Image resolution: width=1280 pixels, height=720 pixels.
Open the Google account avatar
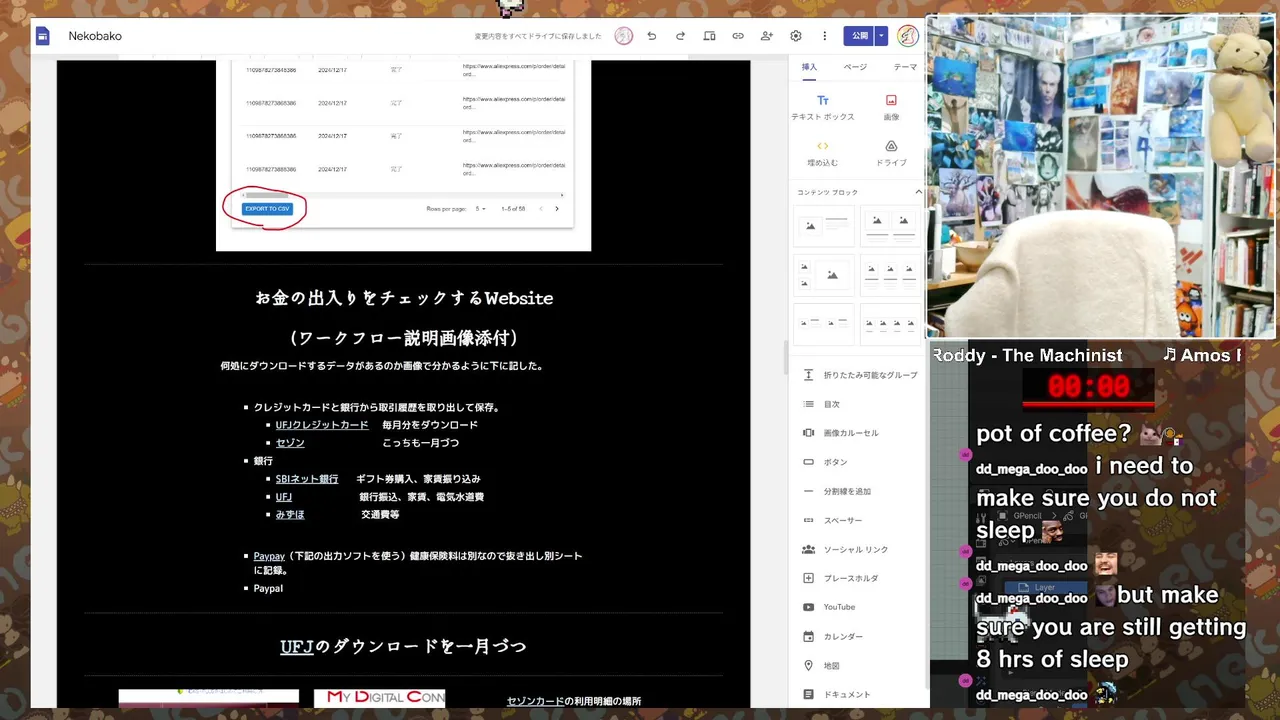coord(907,36)
